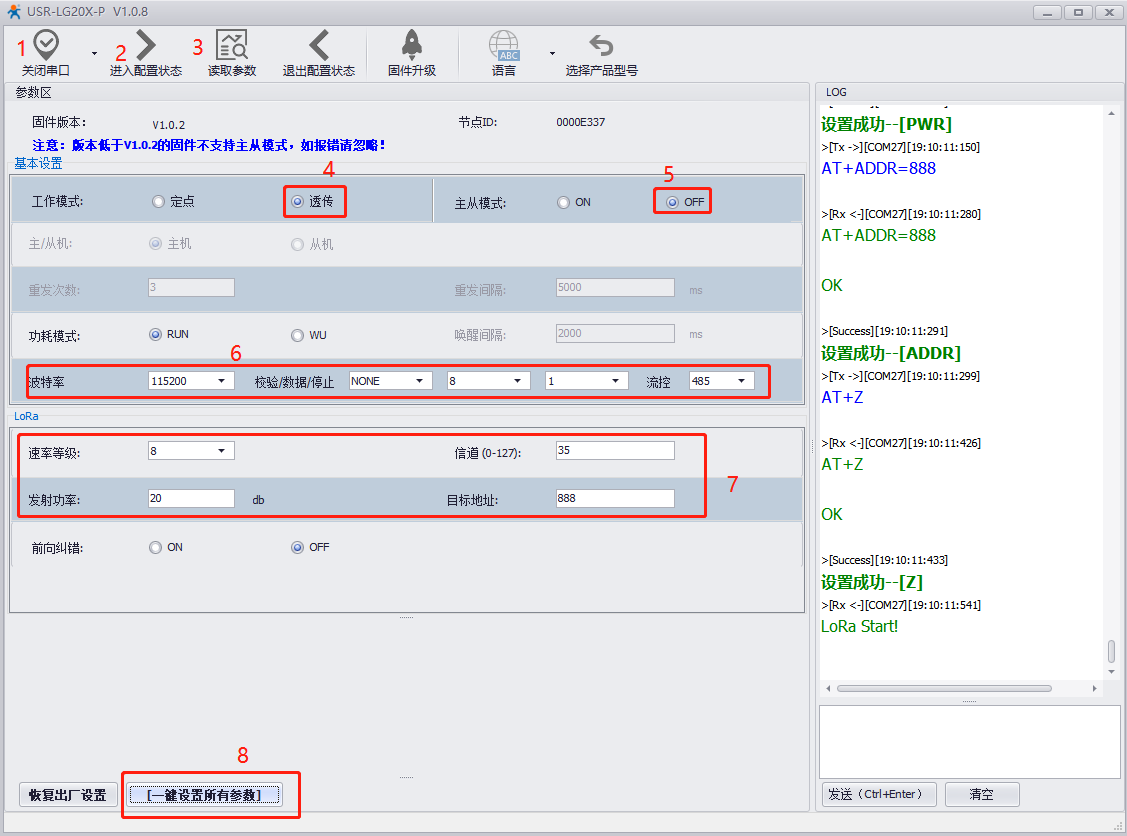Turn master-slave mode (主从模式) ON

click(x=564, y=202)
